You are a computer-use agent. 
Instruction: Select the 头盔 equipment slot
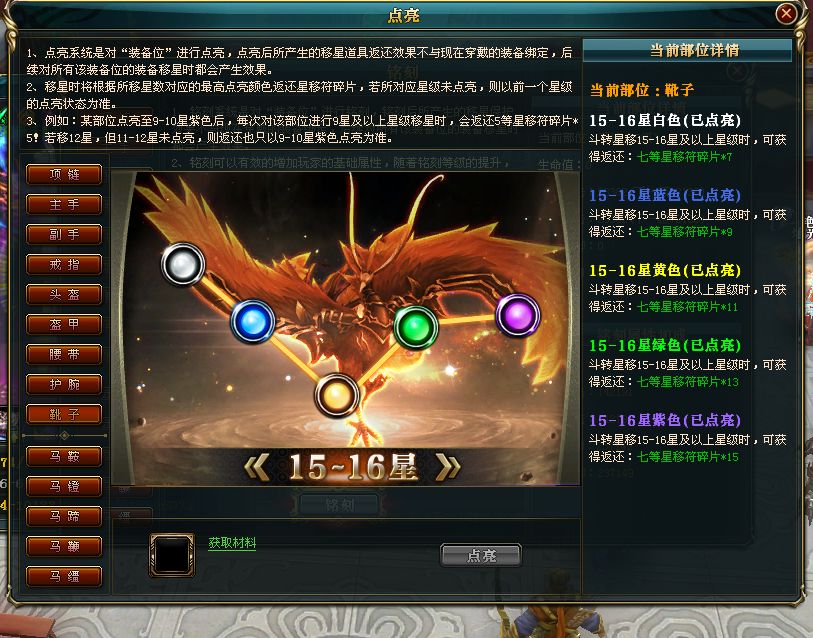64,295
